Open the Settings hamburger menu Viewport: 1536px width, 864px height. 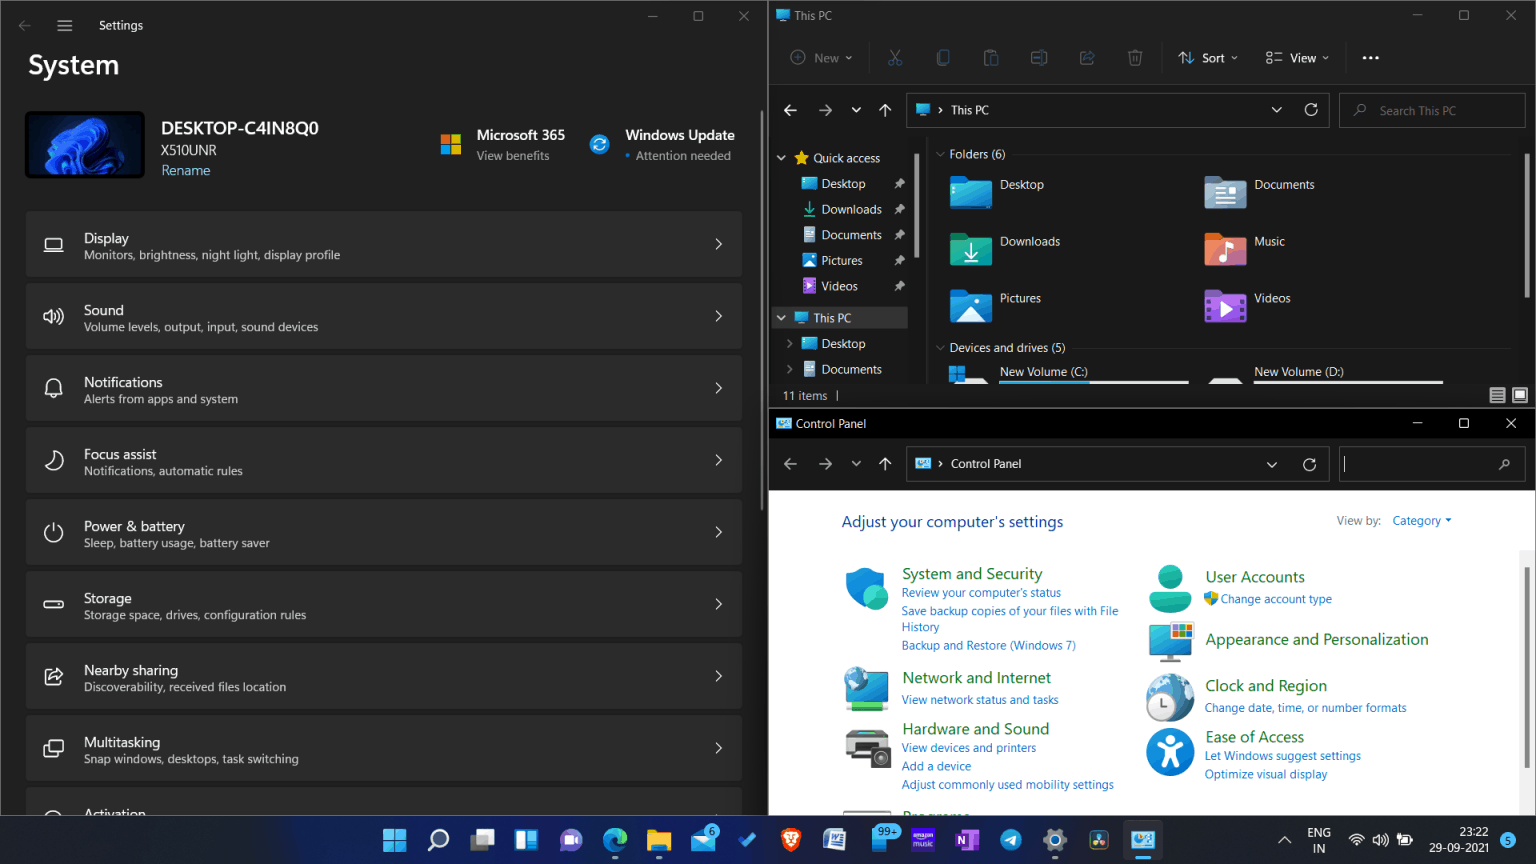(x=64, y=25)
